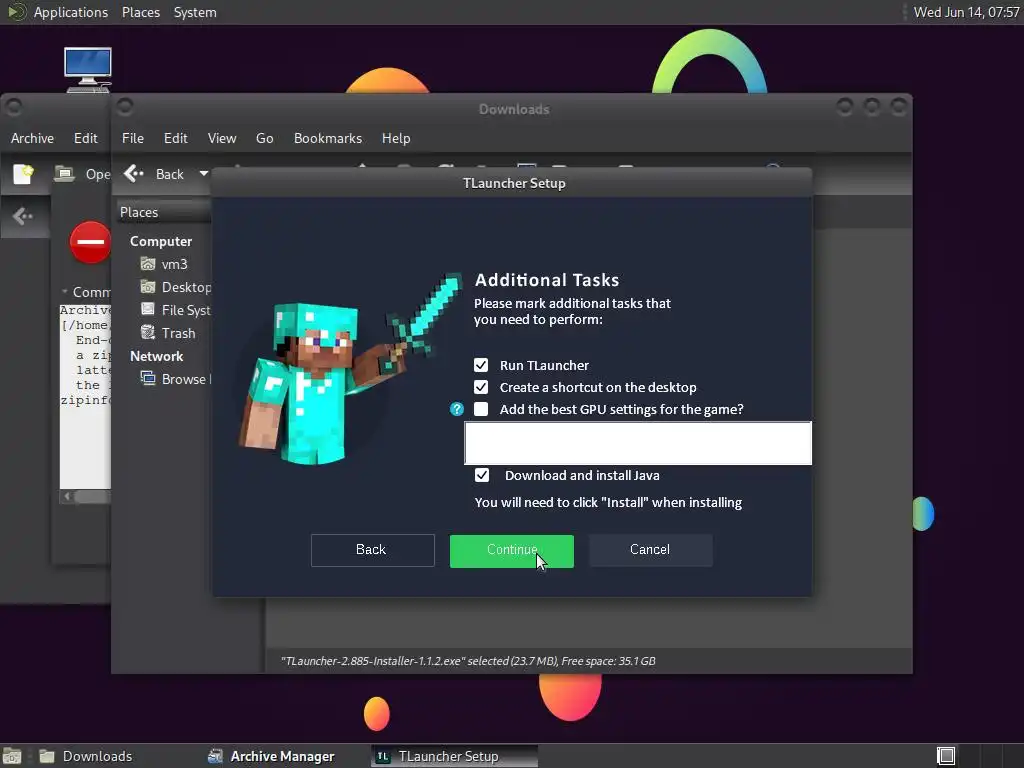Open the Places sidebar selector

click(163, 212)
